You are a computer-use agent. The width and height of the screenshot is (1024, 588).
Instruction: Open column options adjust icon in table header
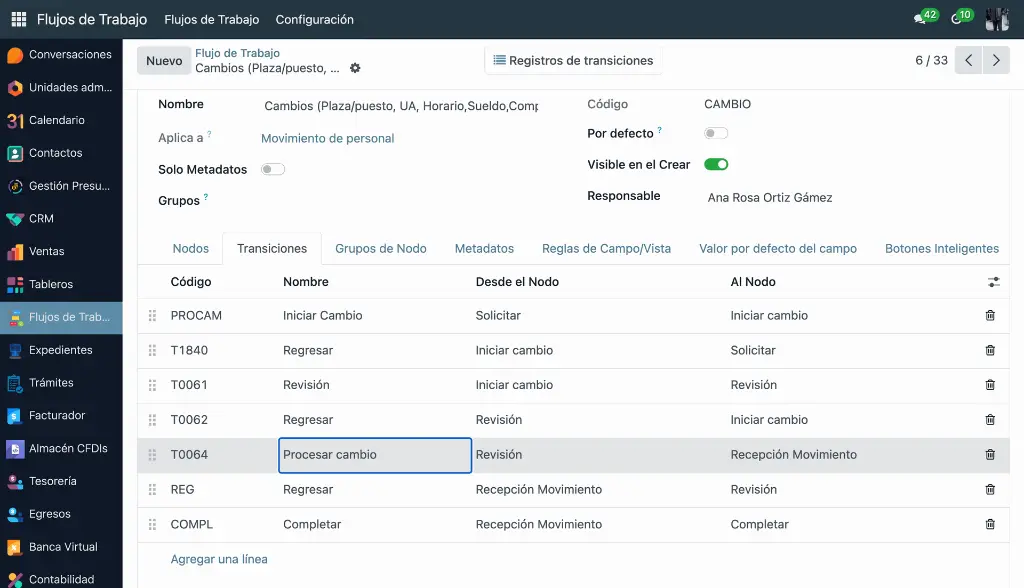pos(993,282)
